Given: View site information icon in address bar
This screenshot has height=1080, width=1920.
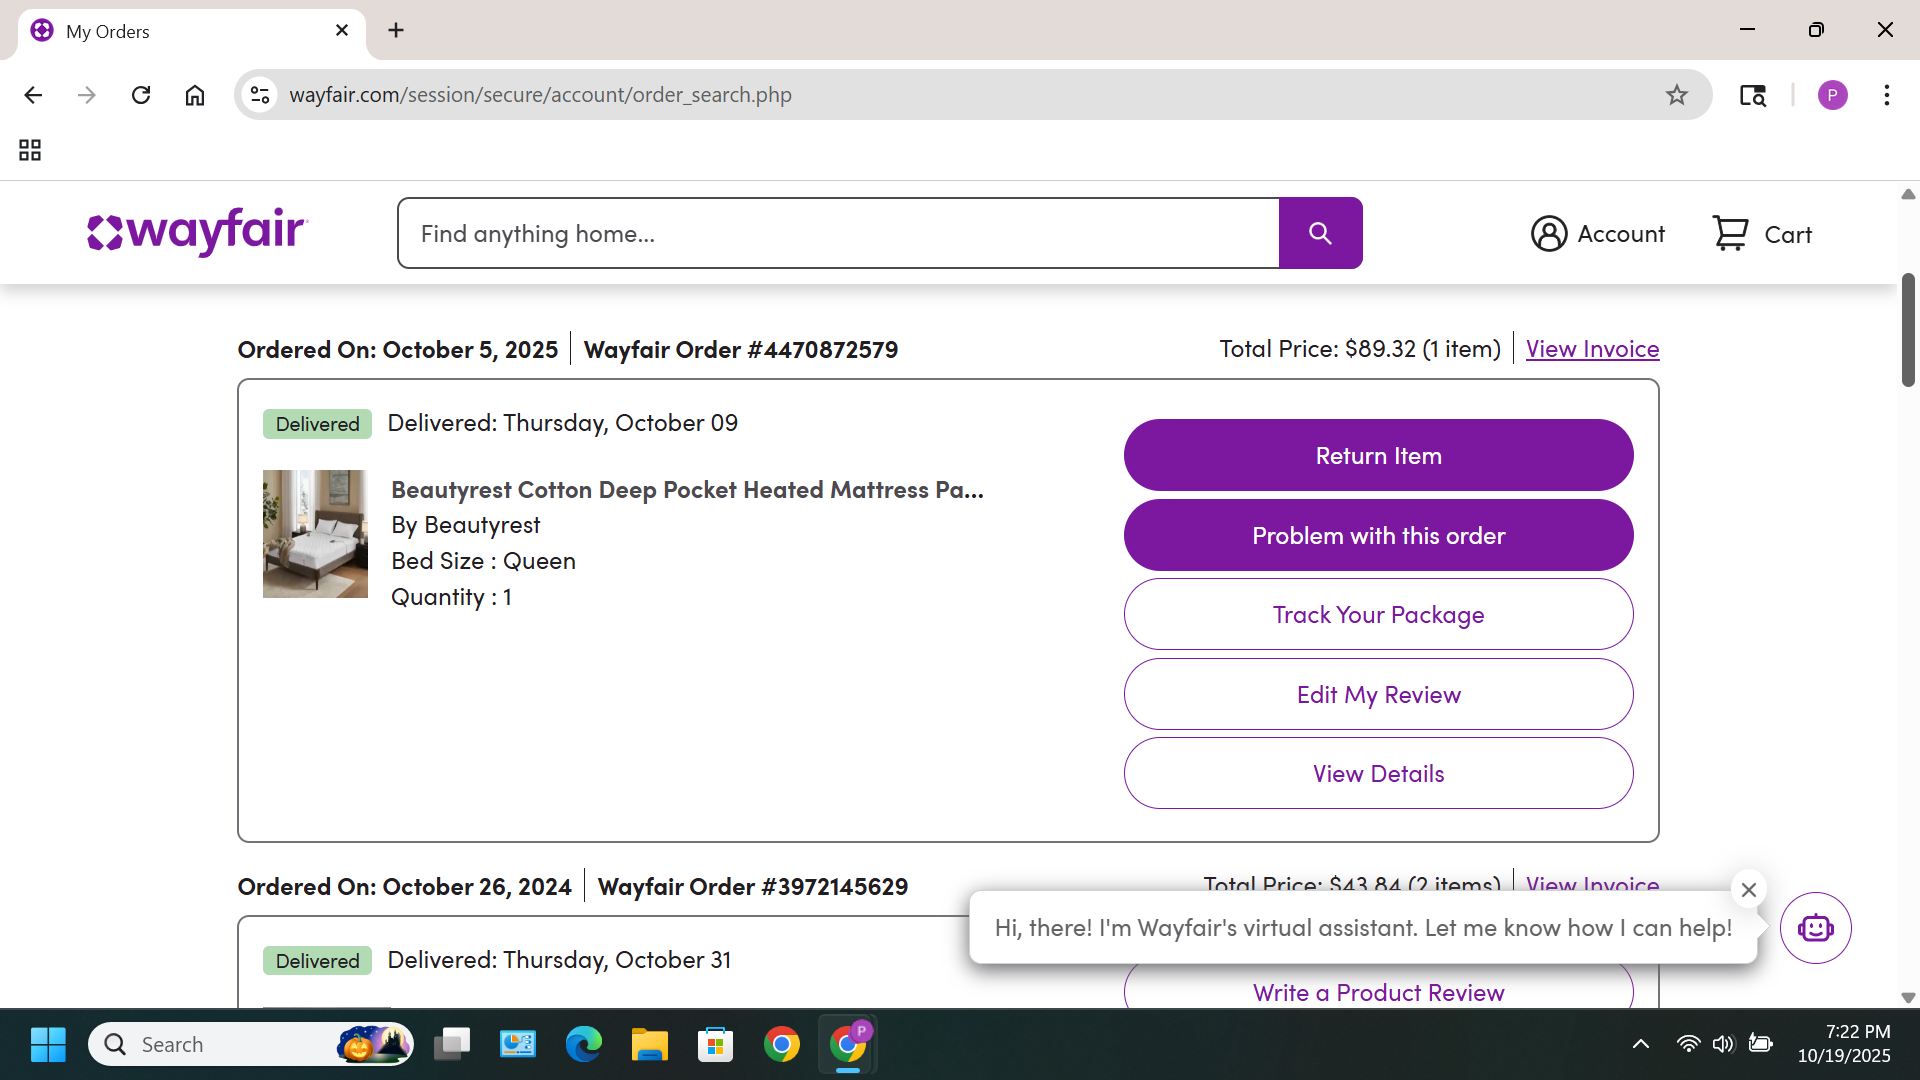Looking at the screenshot, I should (260, 95).
